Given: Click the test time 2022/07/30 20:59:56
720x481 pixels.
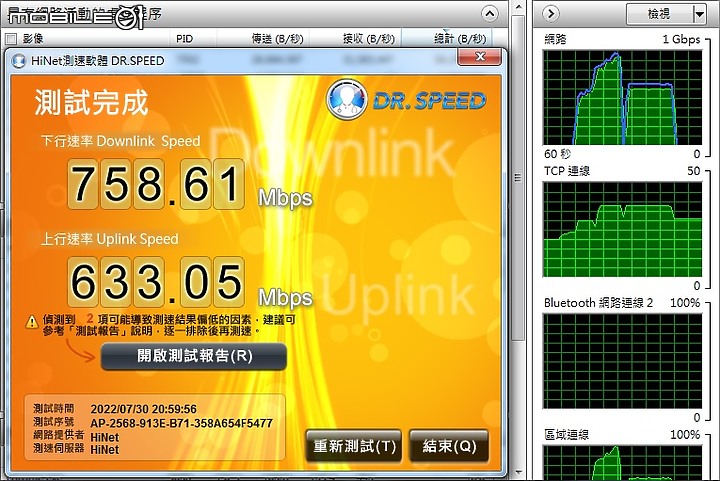Looking at the screenshot, I should coord(143,409).
